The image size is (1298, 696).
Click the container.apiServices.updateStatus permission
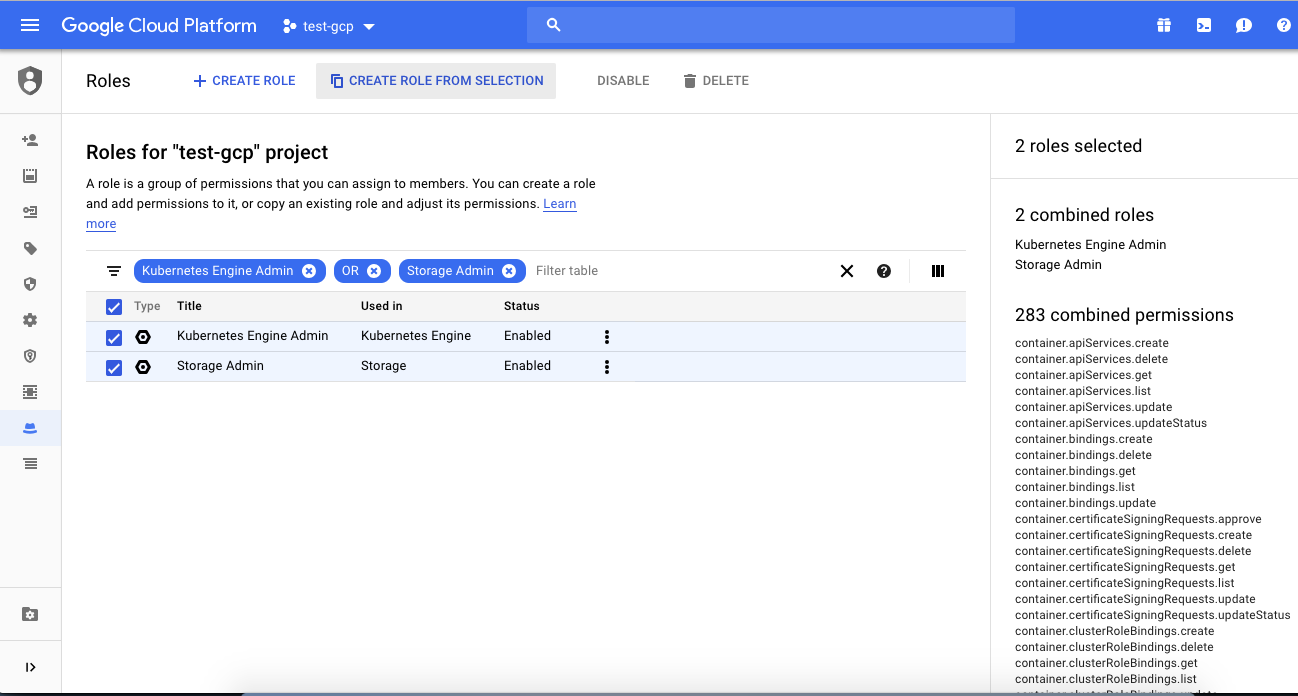tap(1111, 423)
